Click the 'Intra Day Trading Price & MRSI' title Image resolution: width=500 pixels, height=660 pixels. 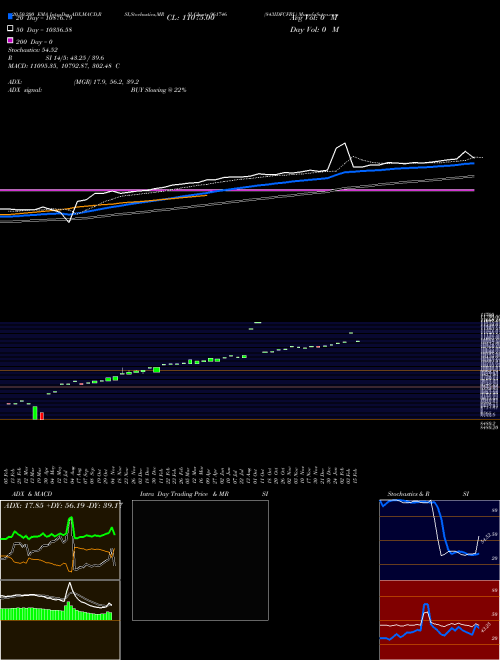click(x=204, y=494)
